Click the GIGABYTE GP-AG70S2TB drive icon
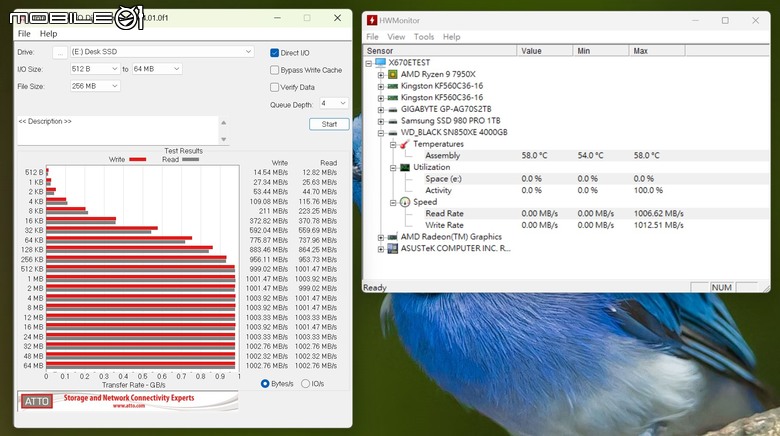 [392, 109]
